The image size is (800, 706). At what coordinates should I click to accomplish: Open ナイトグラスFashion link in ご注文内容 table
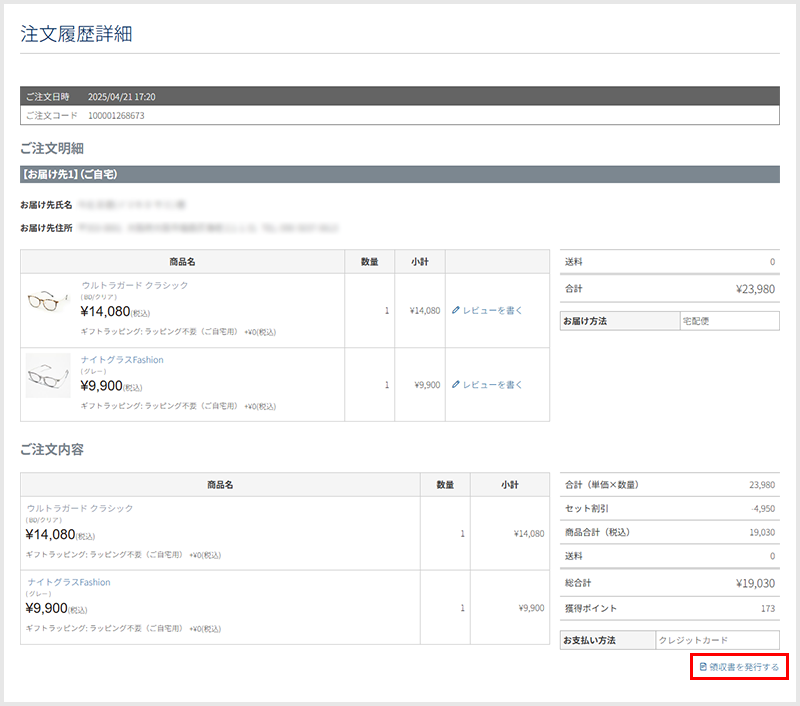tap(69, 582)
